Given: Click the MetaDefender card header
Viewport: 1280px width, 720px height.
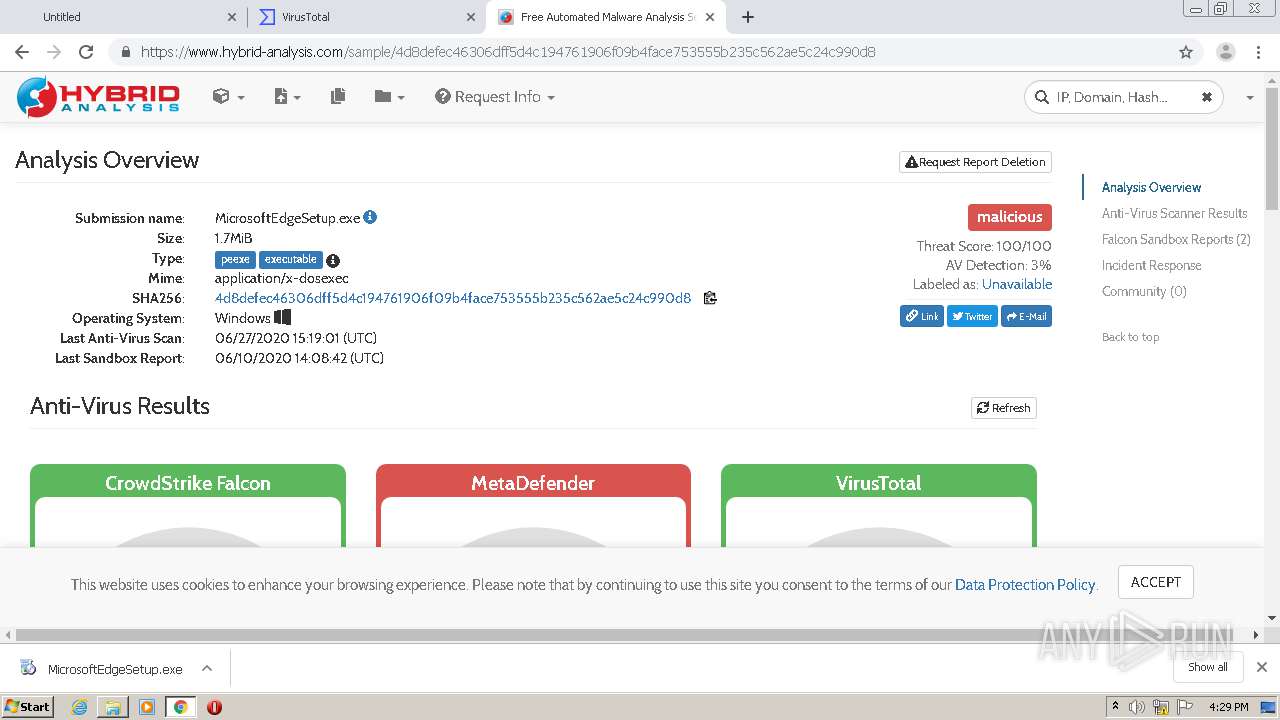Looking at the screenshot, I should click(533, 483).
